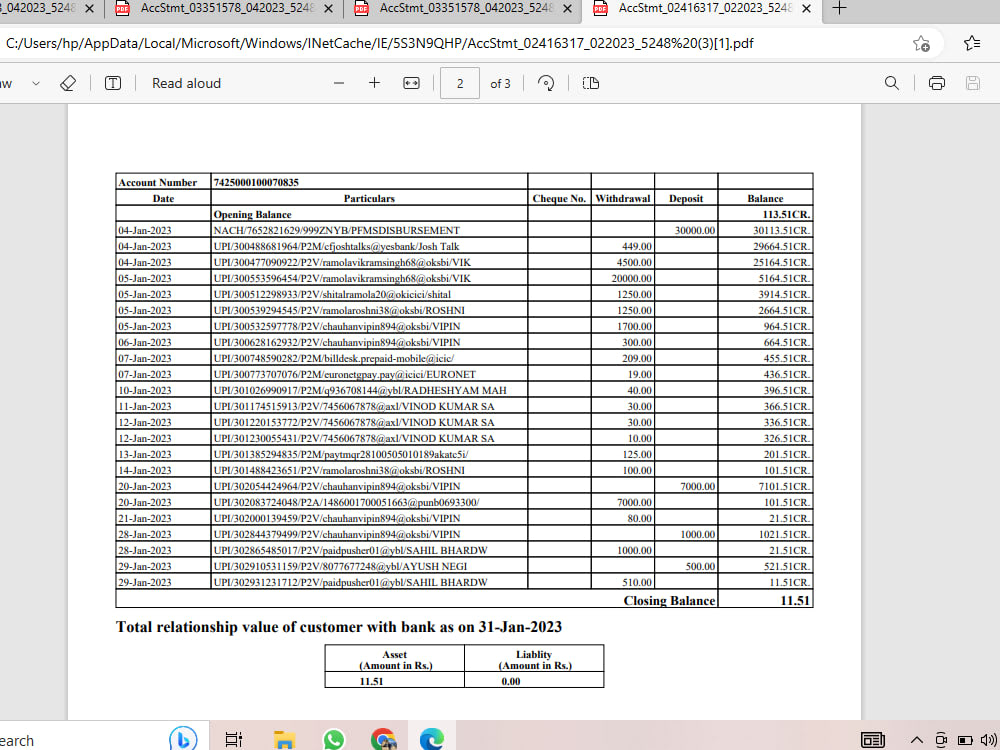Open File Explorer from taskbar

pyautogui.click(x=284, y=739)
